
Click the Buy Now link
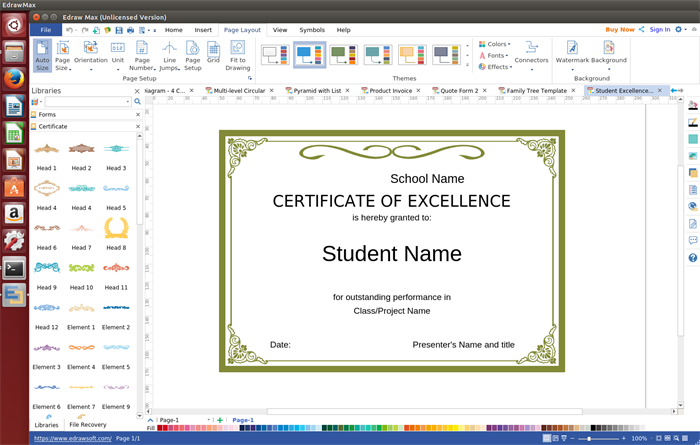(619, 30)
